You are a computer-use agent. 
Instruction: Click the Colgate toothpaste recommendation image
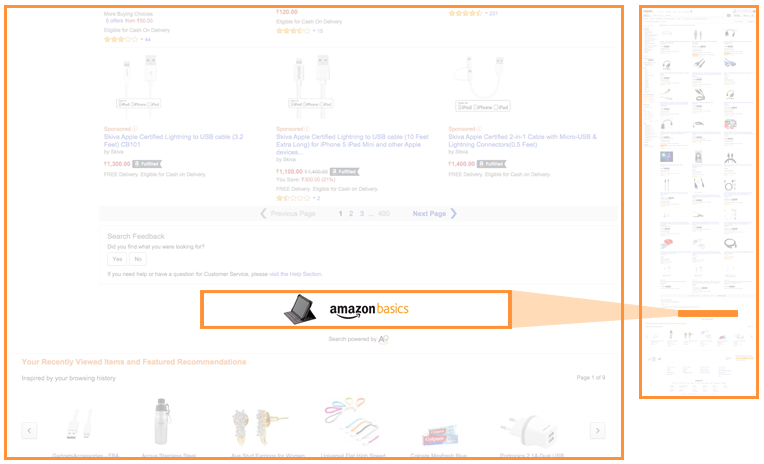click(x=439, y=435)
